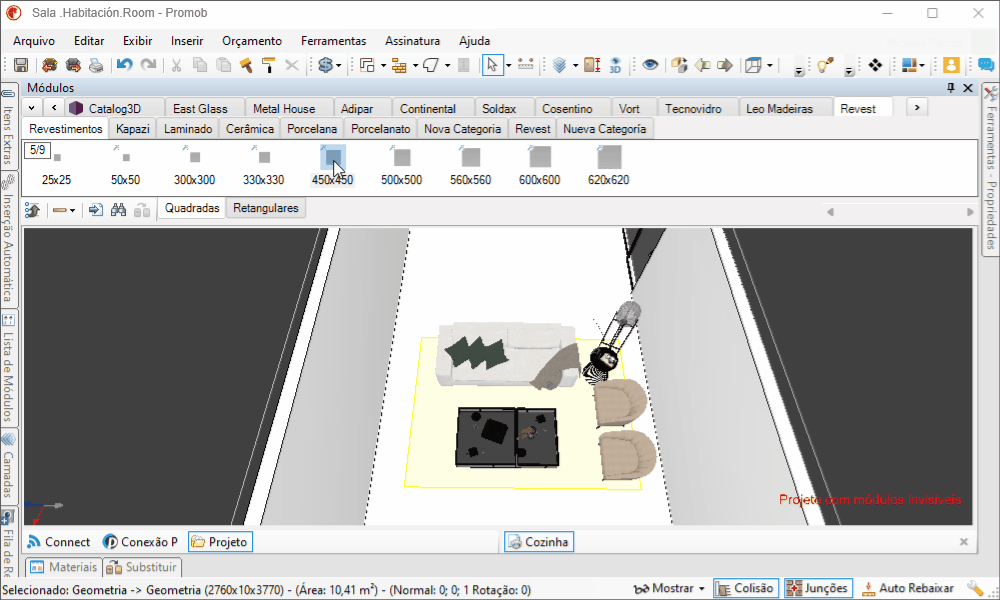Expand the wireframe cube dropdown arrow

click(x=770, y=65)
